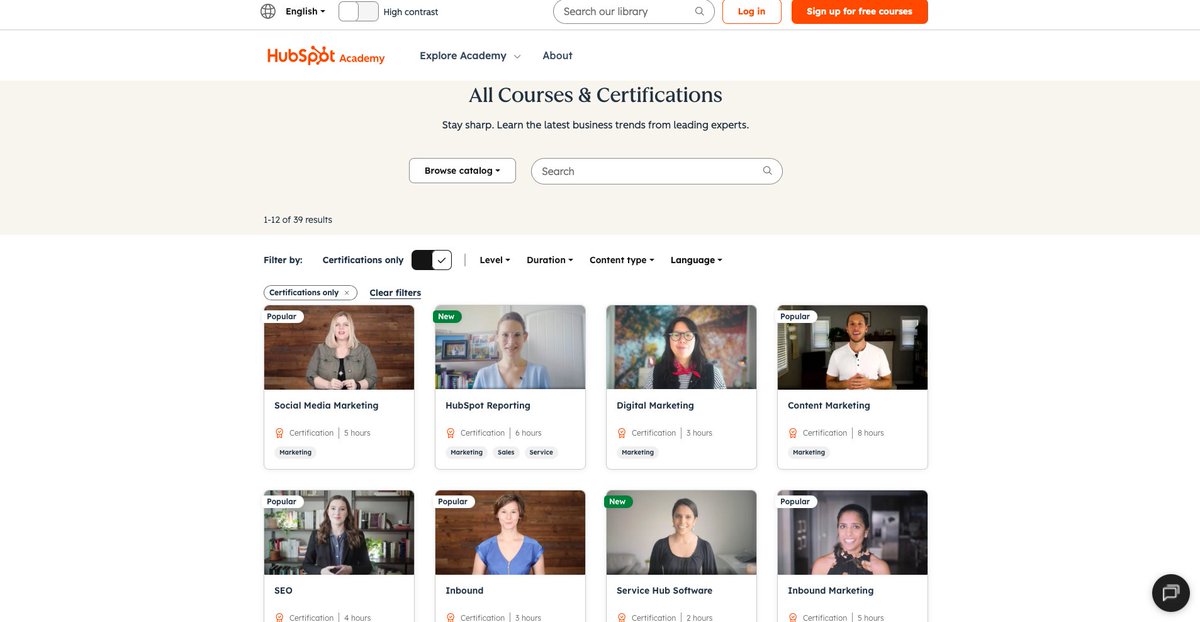Click the '8 hours' duration text

tap(871, 433)
